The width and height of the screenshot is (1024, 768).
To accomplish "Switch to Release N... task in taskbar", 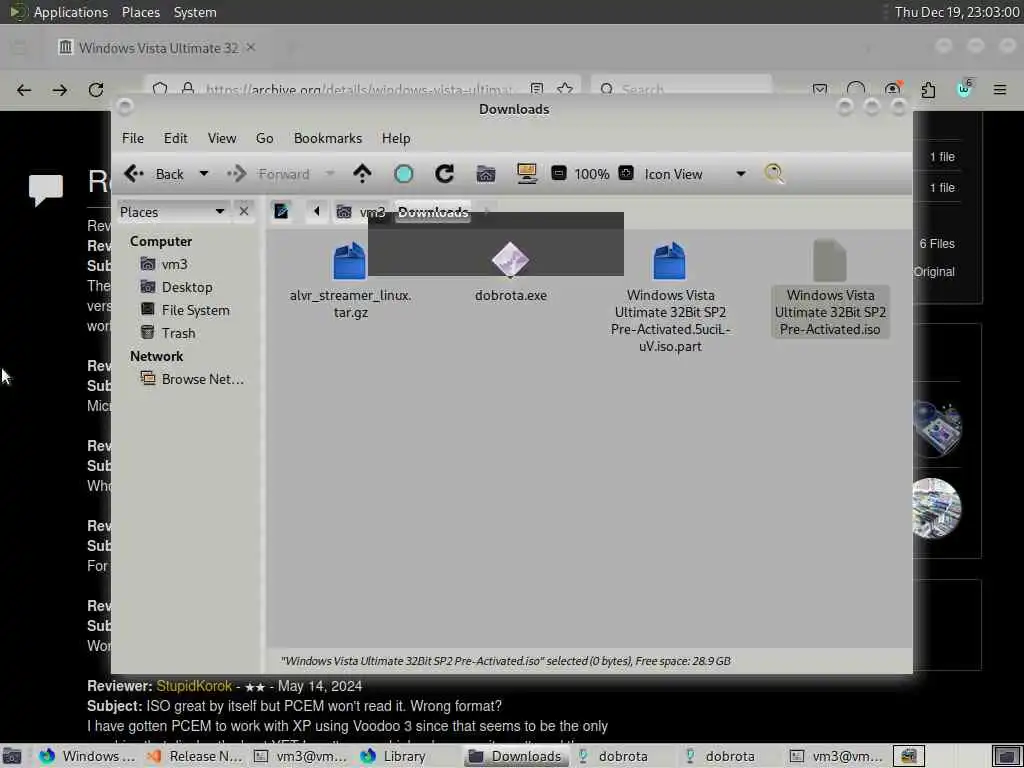I will [x=194, y=756].
